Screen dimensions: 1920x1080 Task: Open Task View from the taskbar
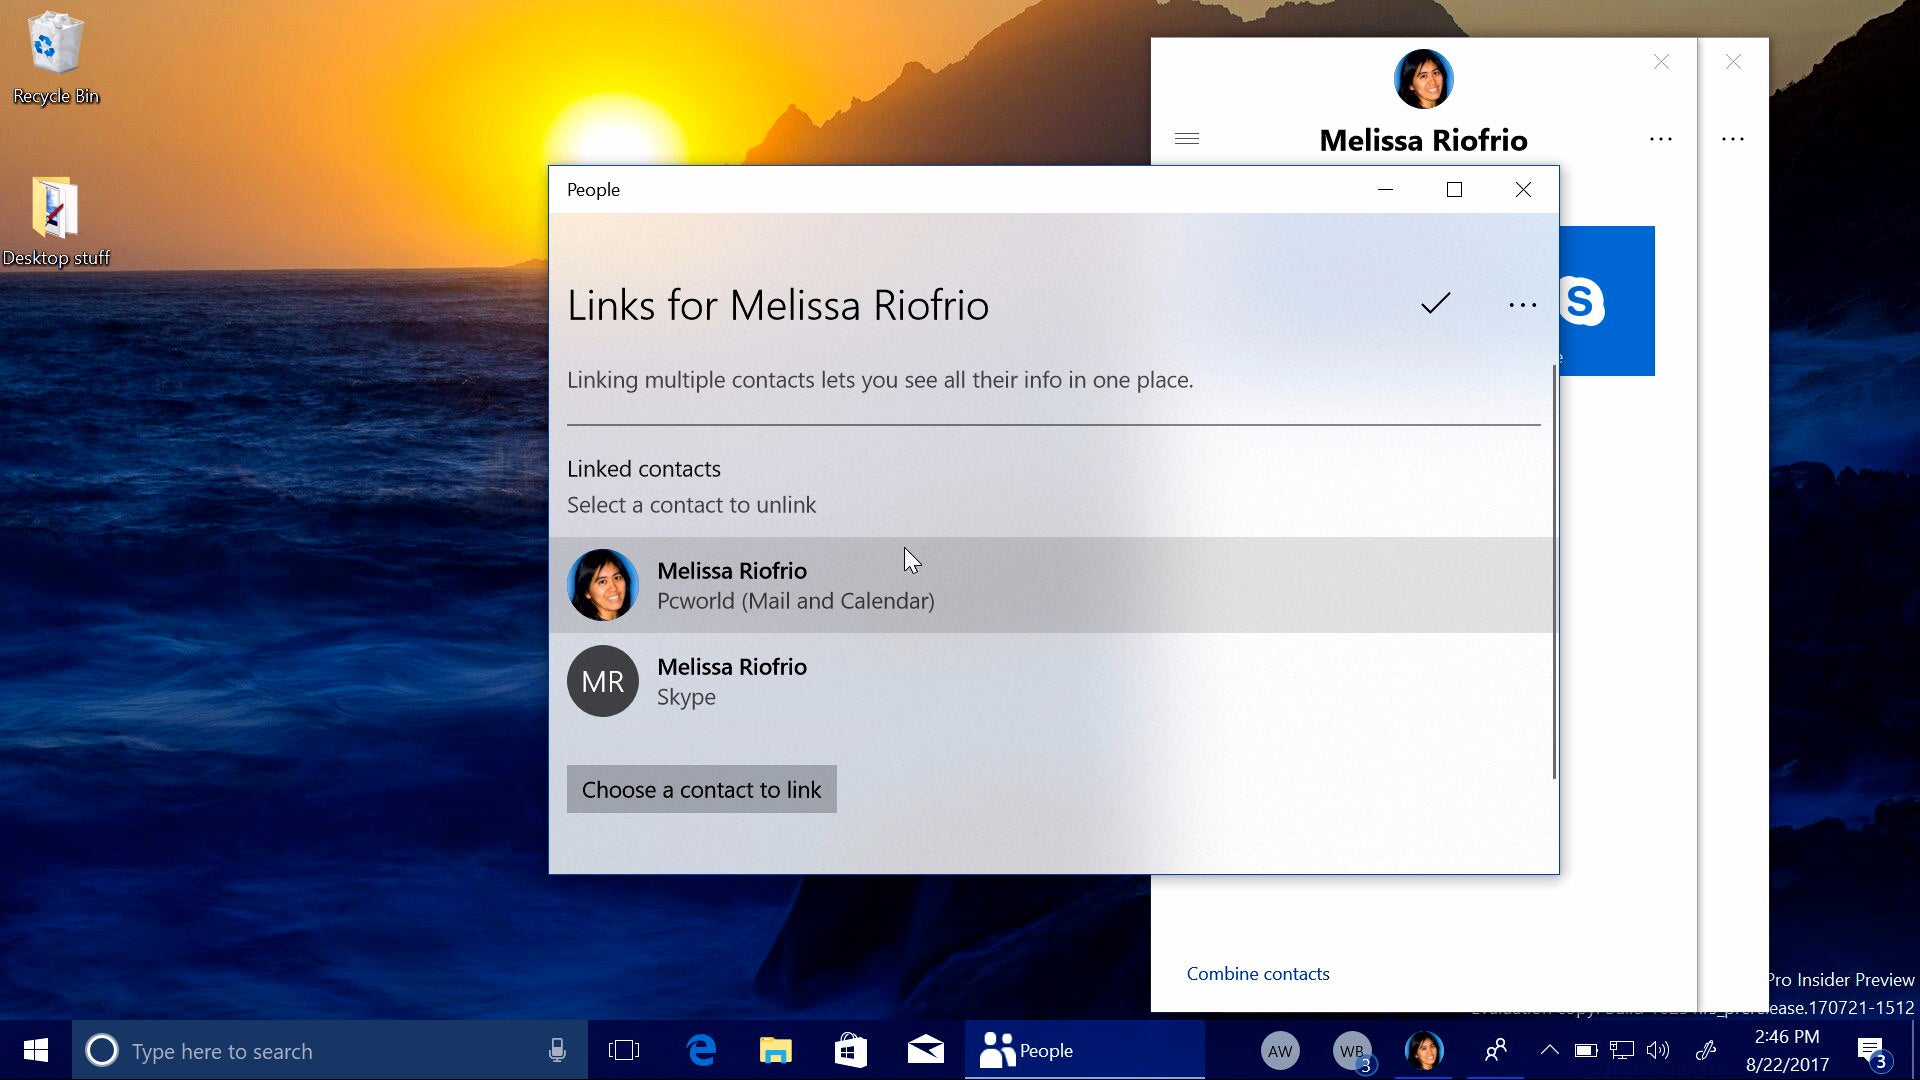(x=624, y=1050)
